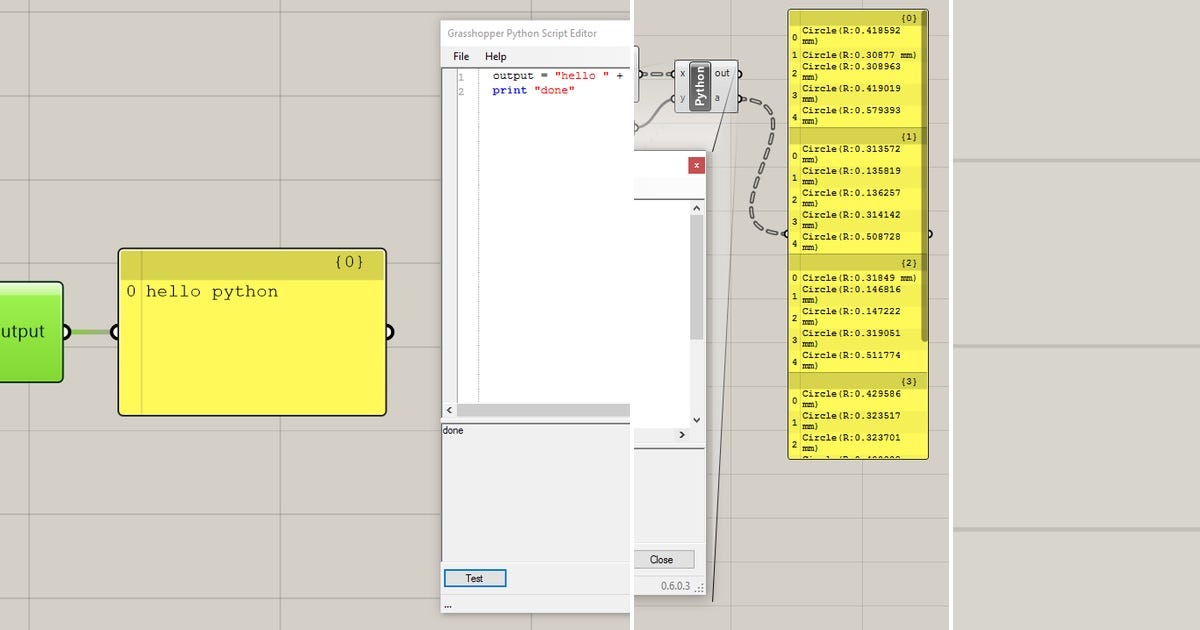Open the File menu in the Python Script Editor

(461, 56)
